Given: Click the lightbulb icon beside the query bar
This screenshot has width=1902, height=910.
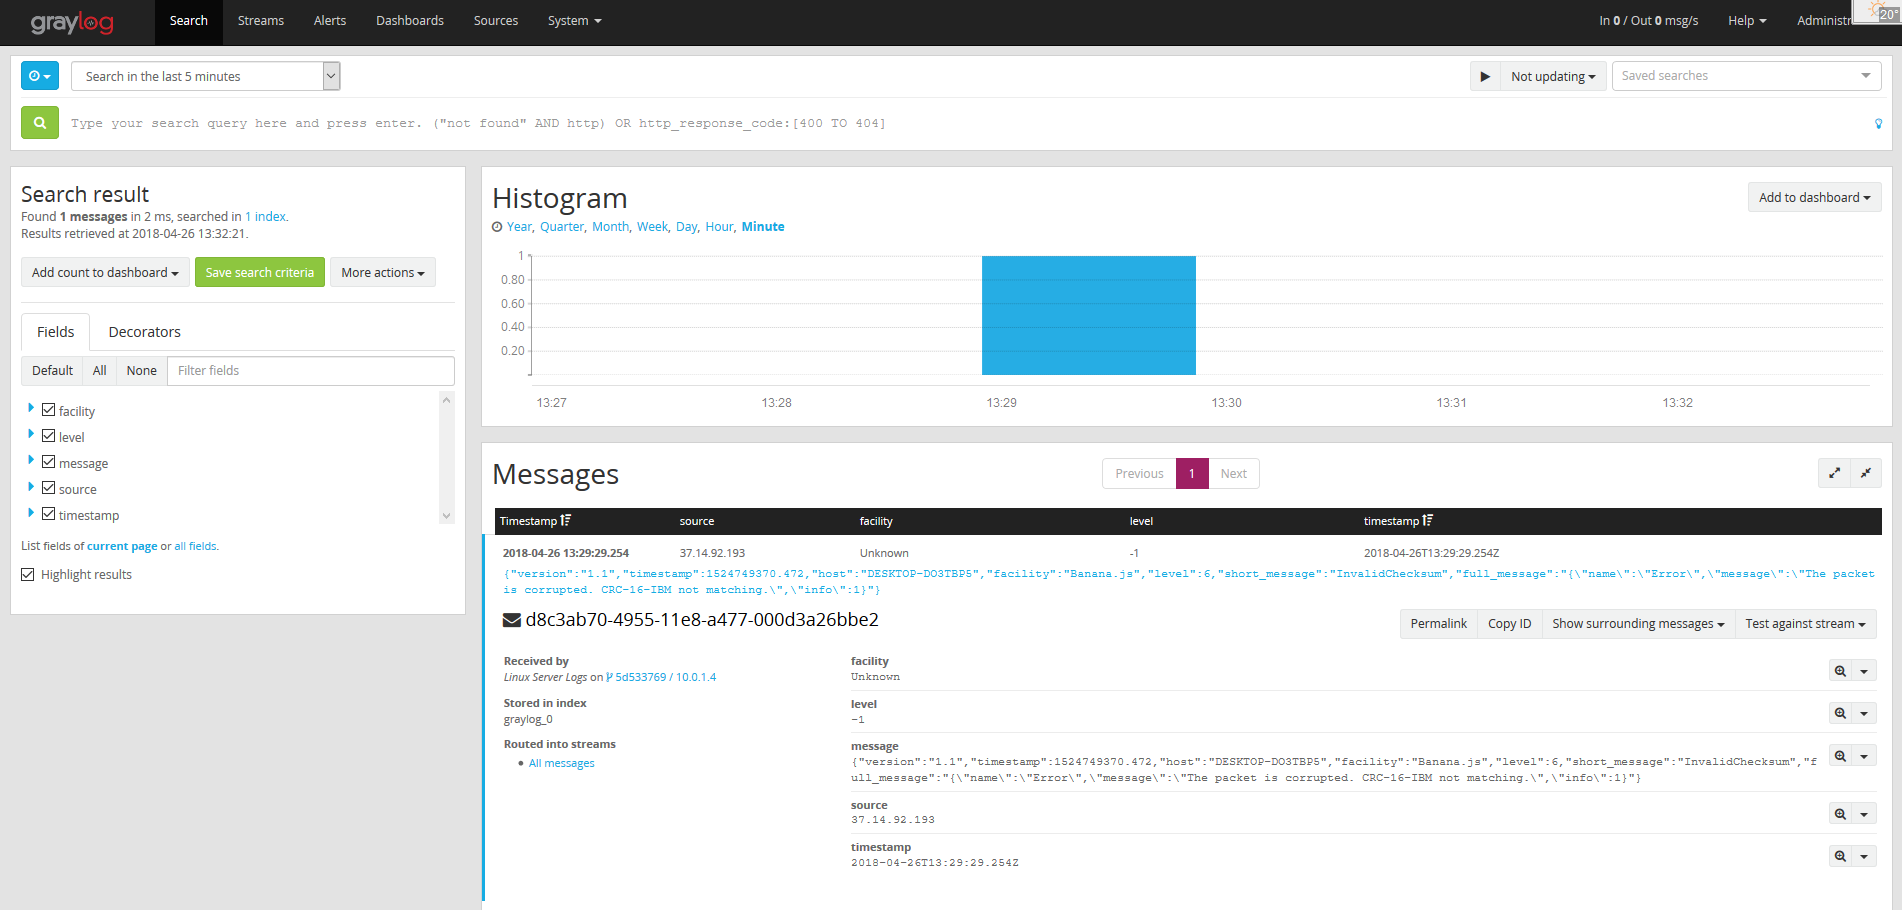Looking at the screenshot, I should (x=1877, y=123).
